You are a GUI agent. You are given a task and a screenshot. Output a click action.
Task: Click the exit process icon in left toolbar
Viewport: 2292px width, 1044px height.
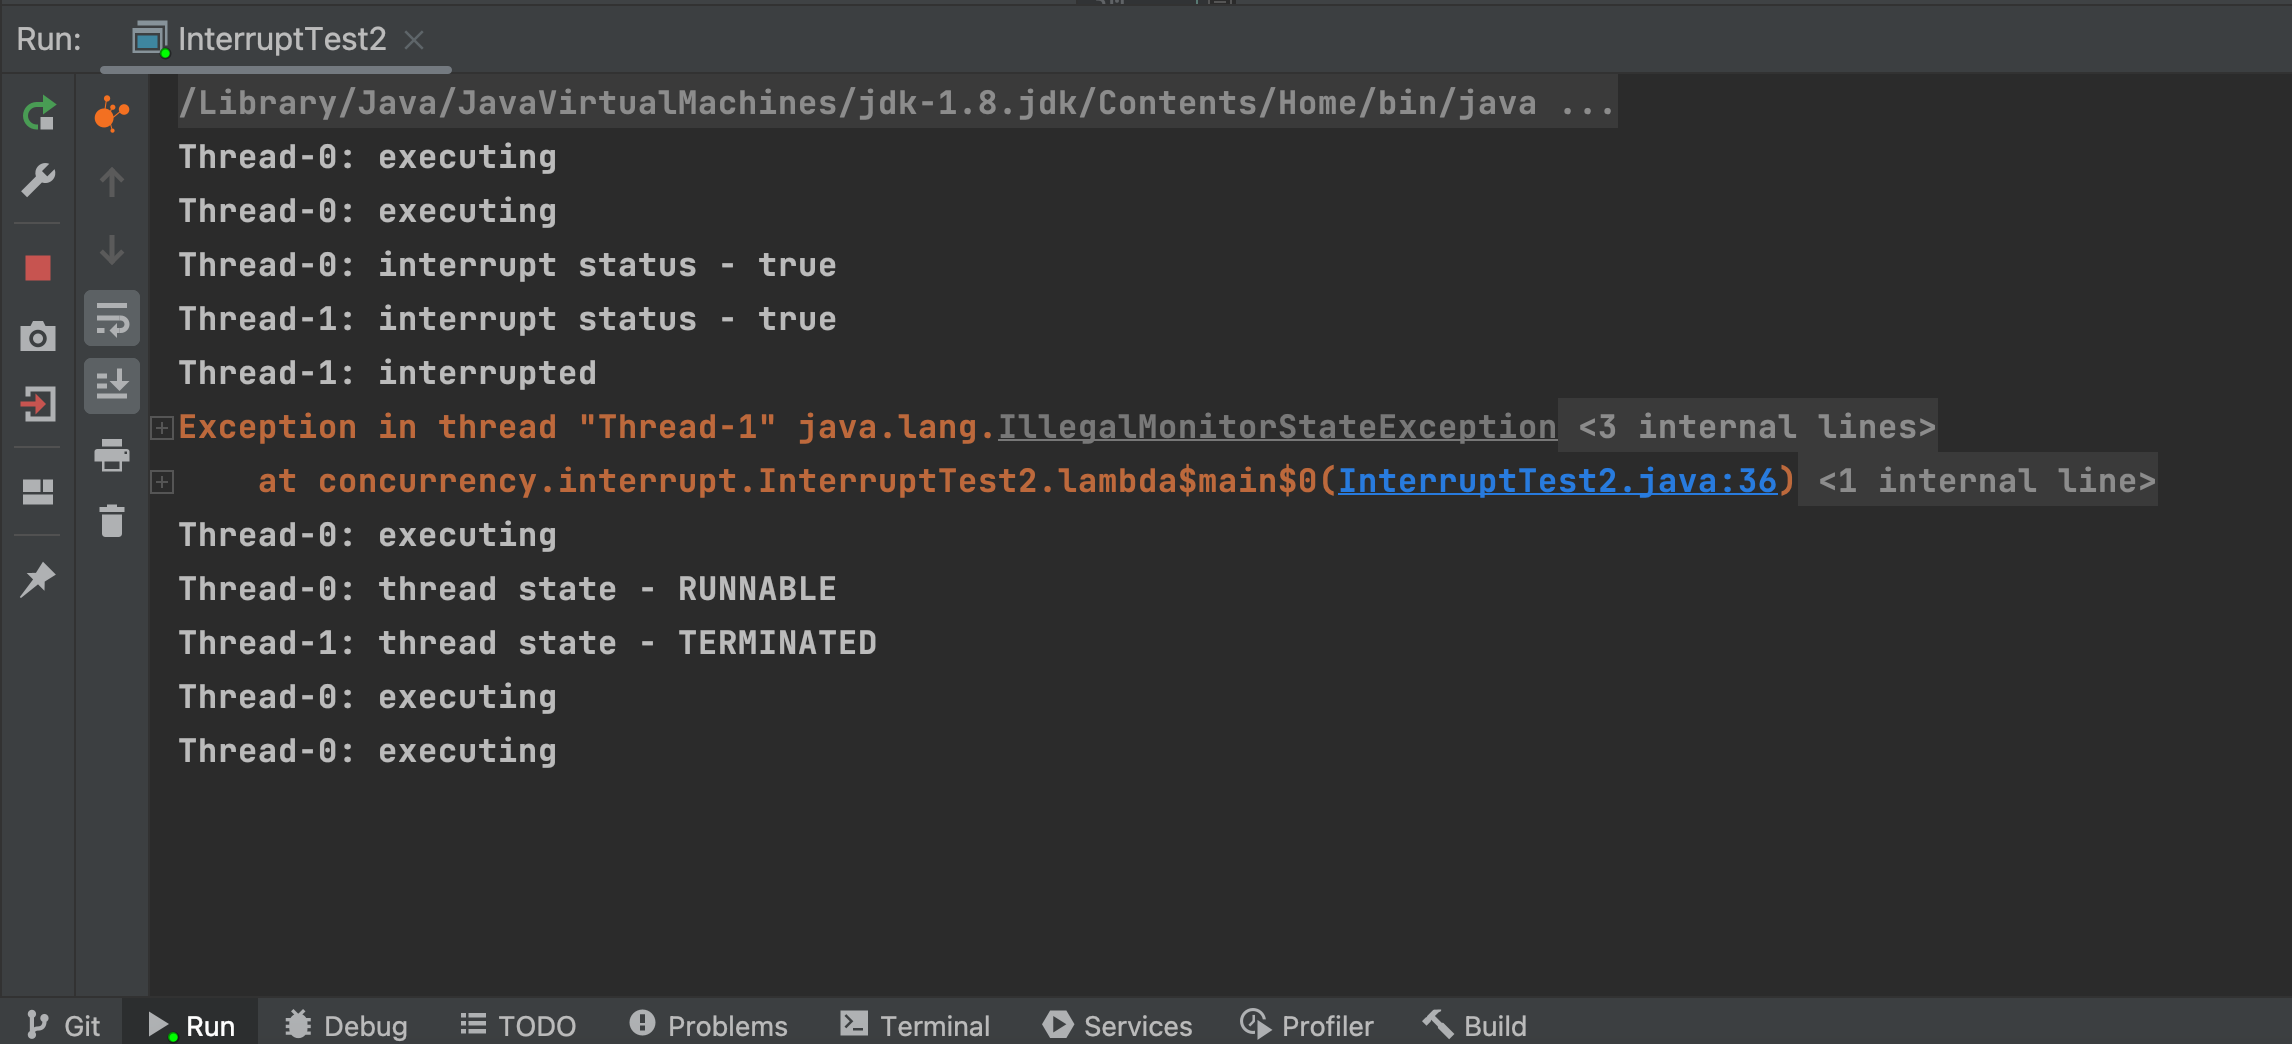click(38, 404)
